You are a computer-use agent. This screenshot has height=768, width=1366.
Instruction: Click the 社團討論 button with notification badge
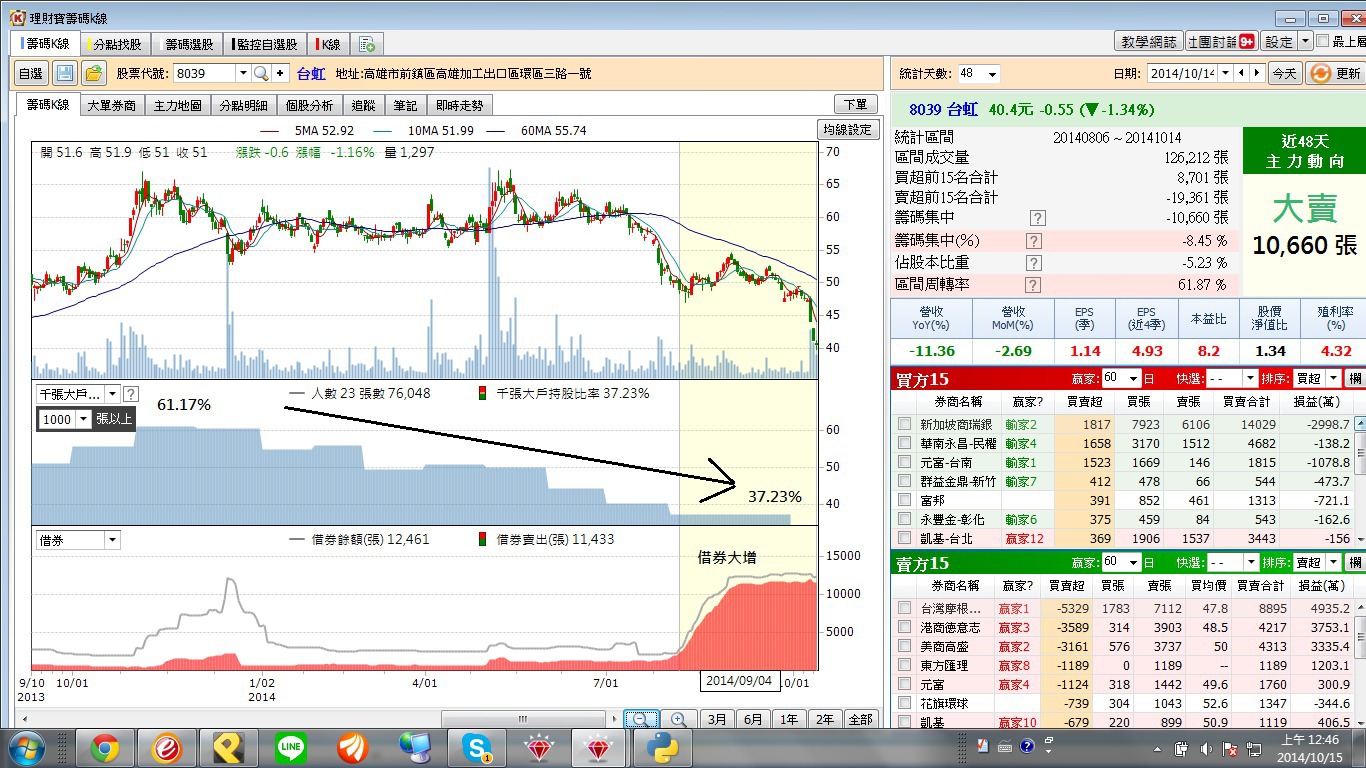click(x=1221, y=42)
